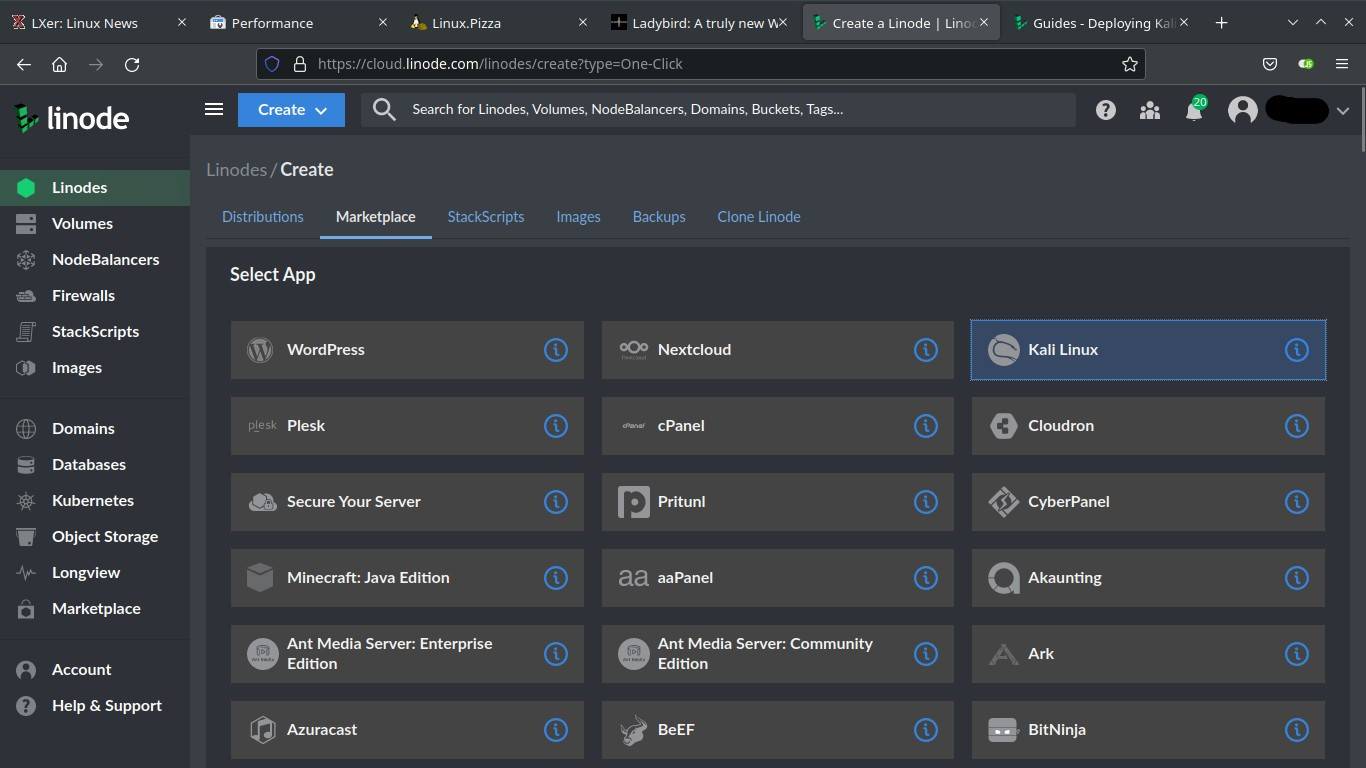The image size is (1366, 768).
Task: Switch to Distributions tab
Action: click(x=263, y=217)
